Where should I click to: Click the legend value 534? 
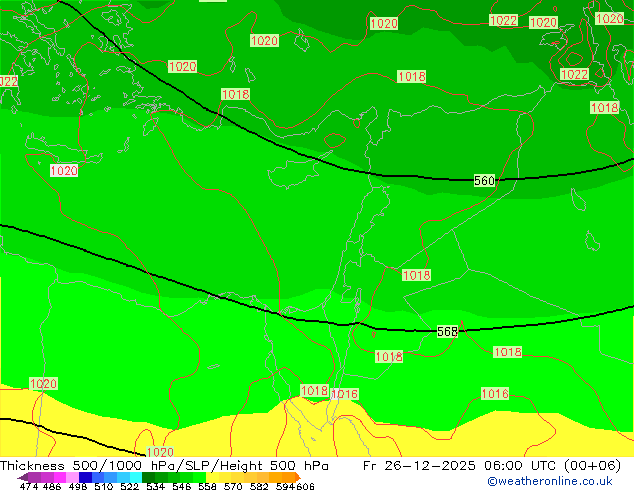[155, 486]
